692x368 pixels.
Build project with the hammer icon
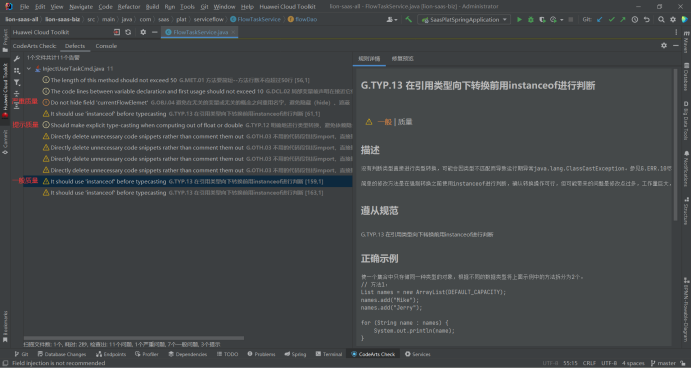[409, 19]
